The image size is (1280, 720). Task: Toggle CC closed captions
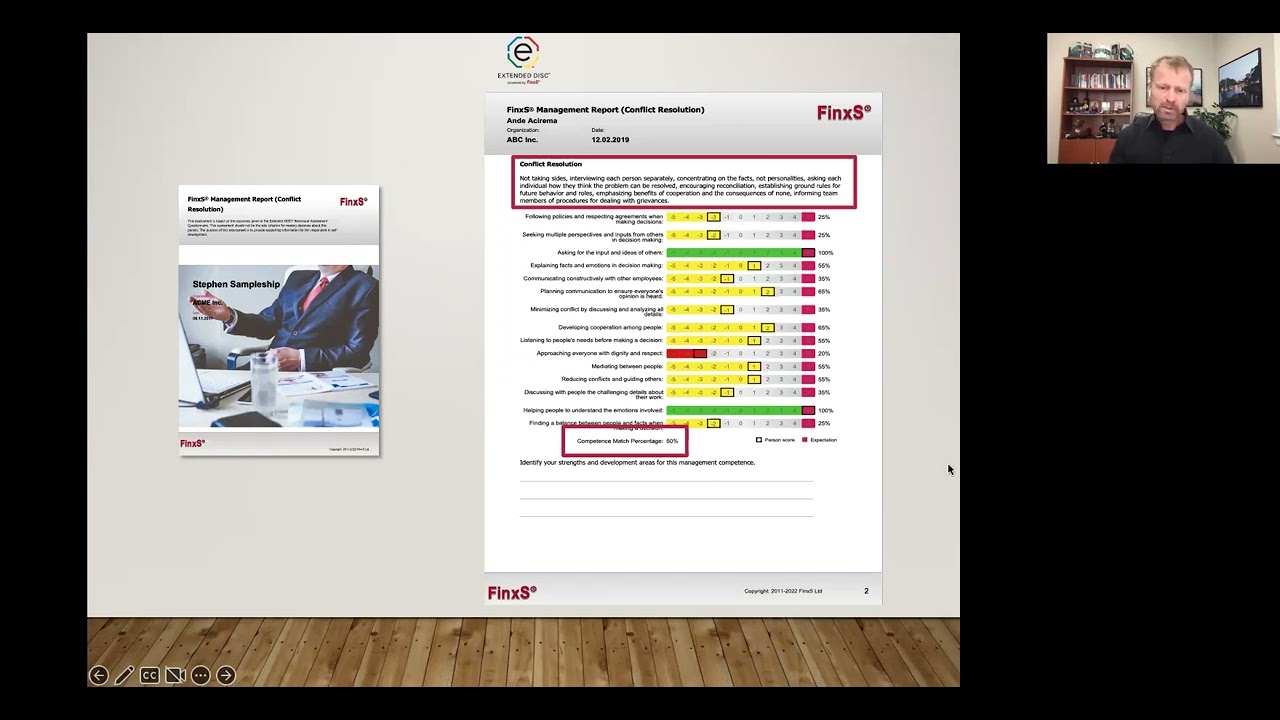point(150,675)
